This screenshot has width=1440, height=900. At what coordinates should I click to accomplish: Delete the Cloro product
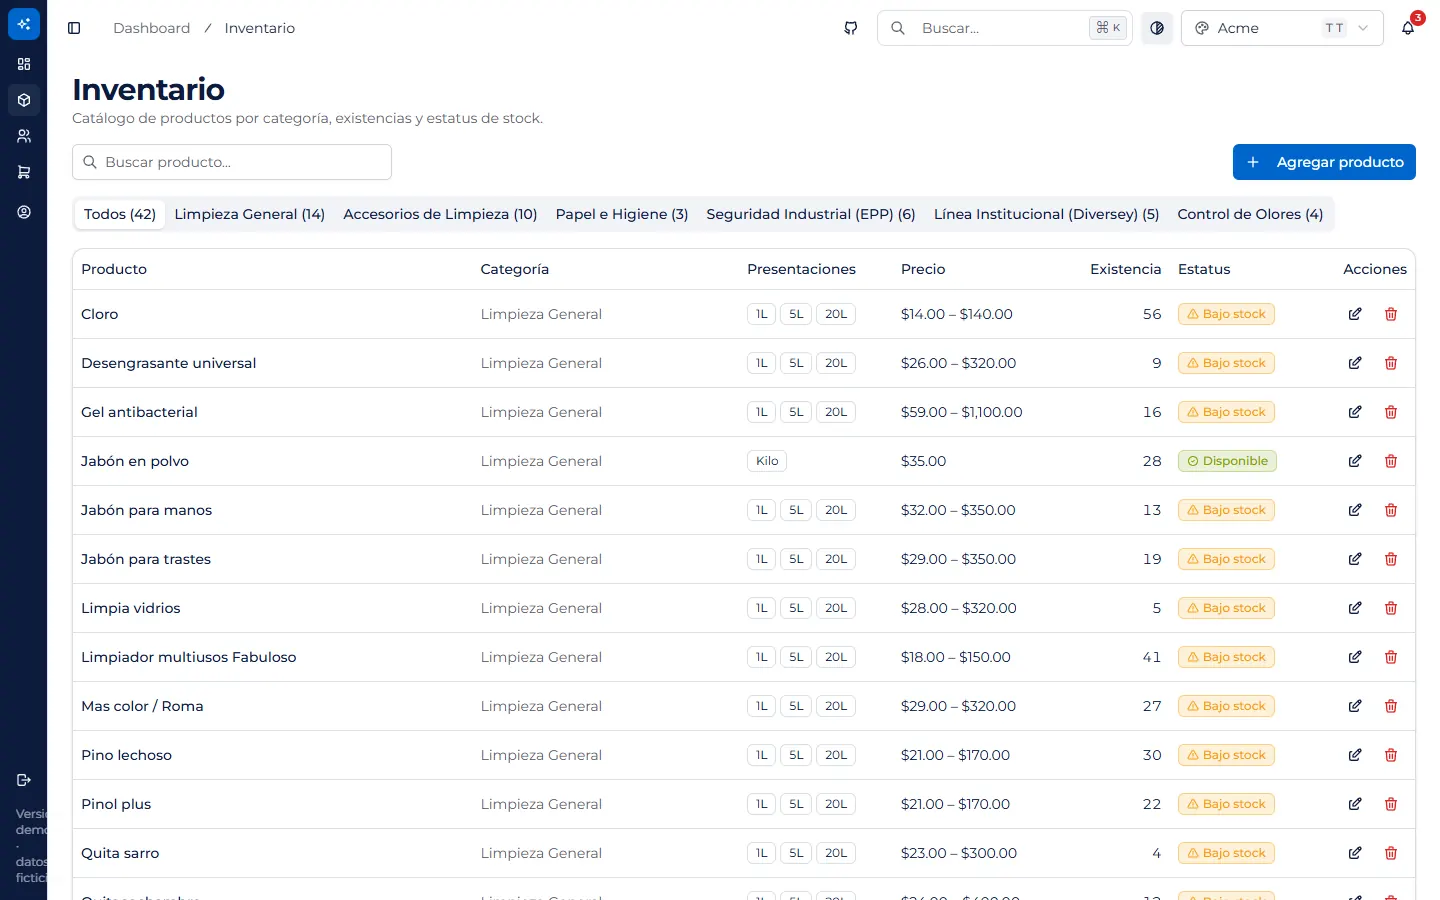coord(1391,314)
